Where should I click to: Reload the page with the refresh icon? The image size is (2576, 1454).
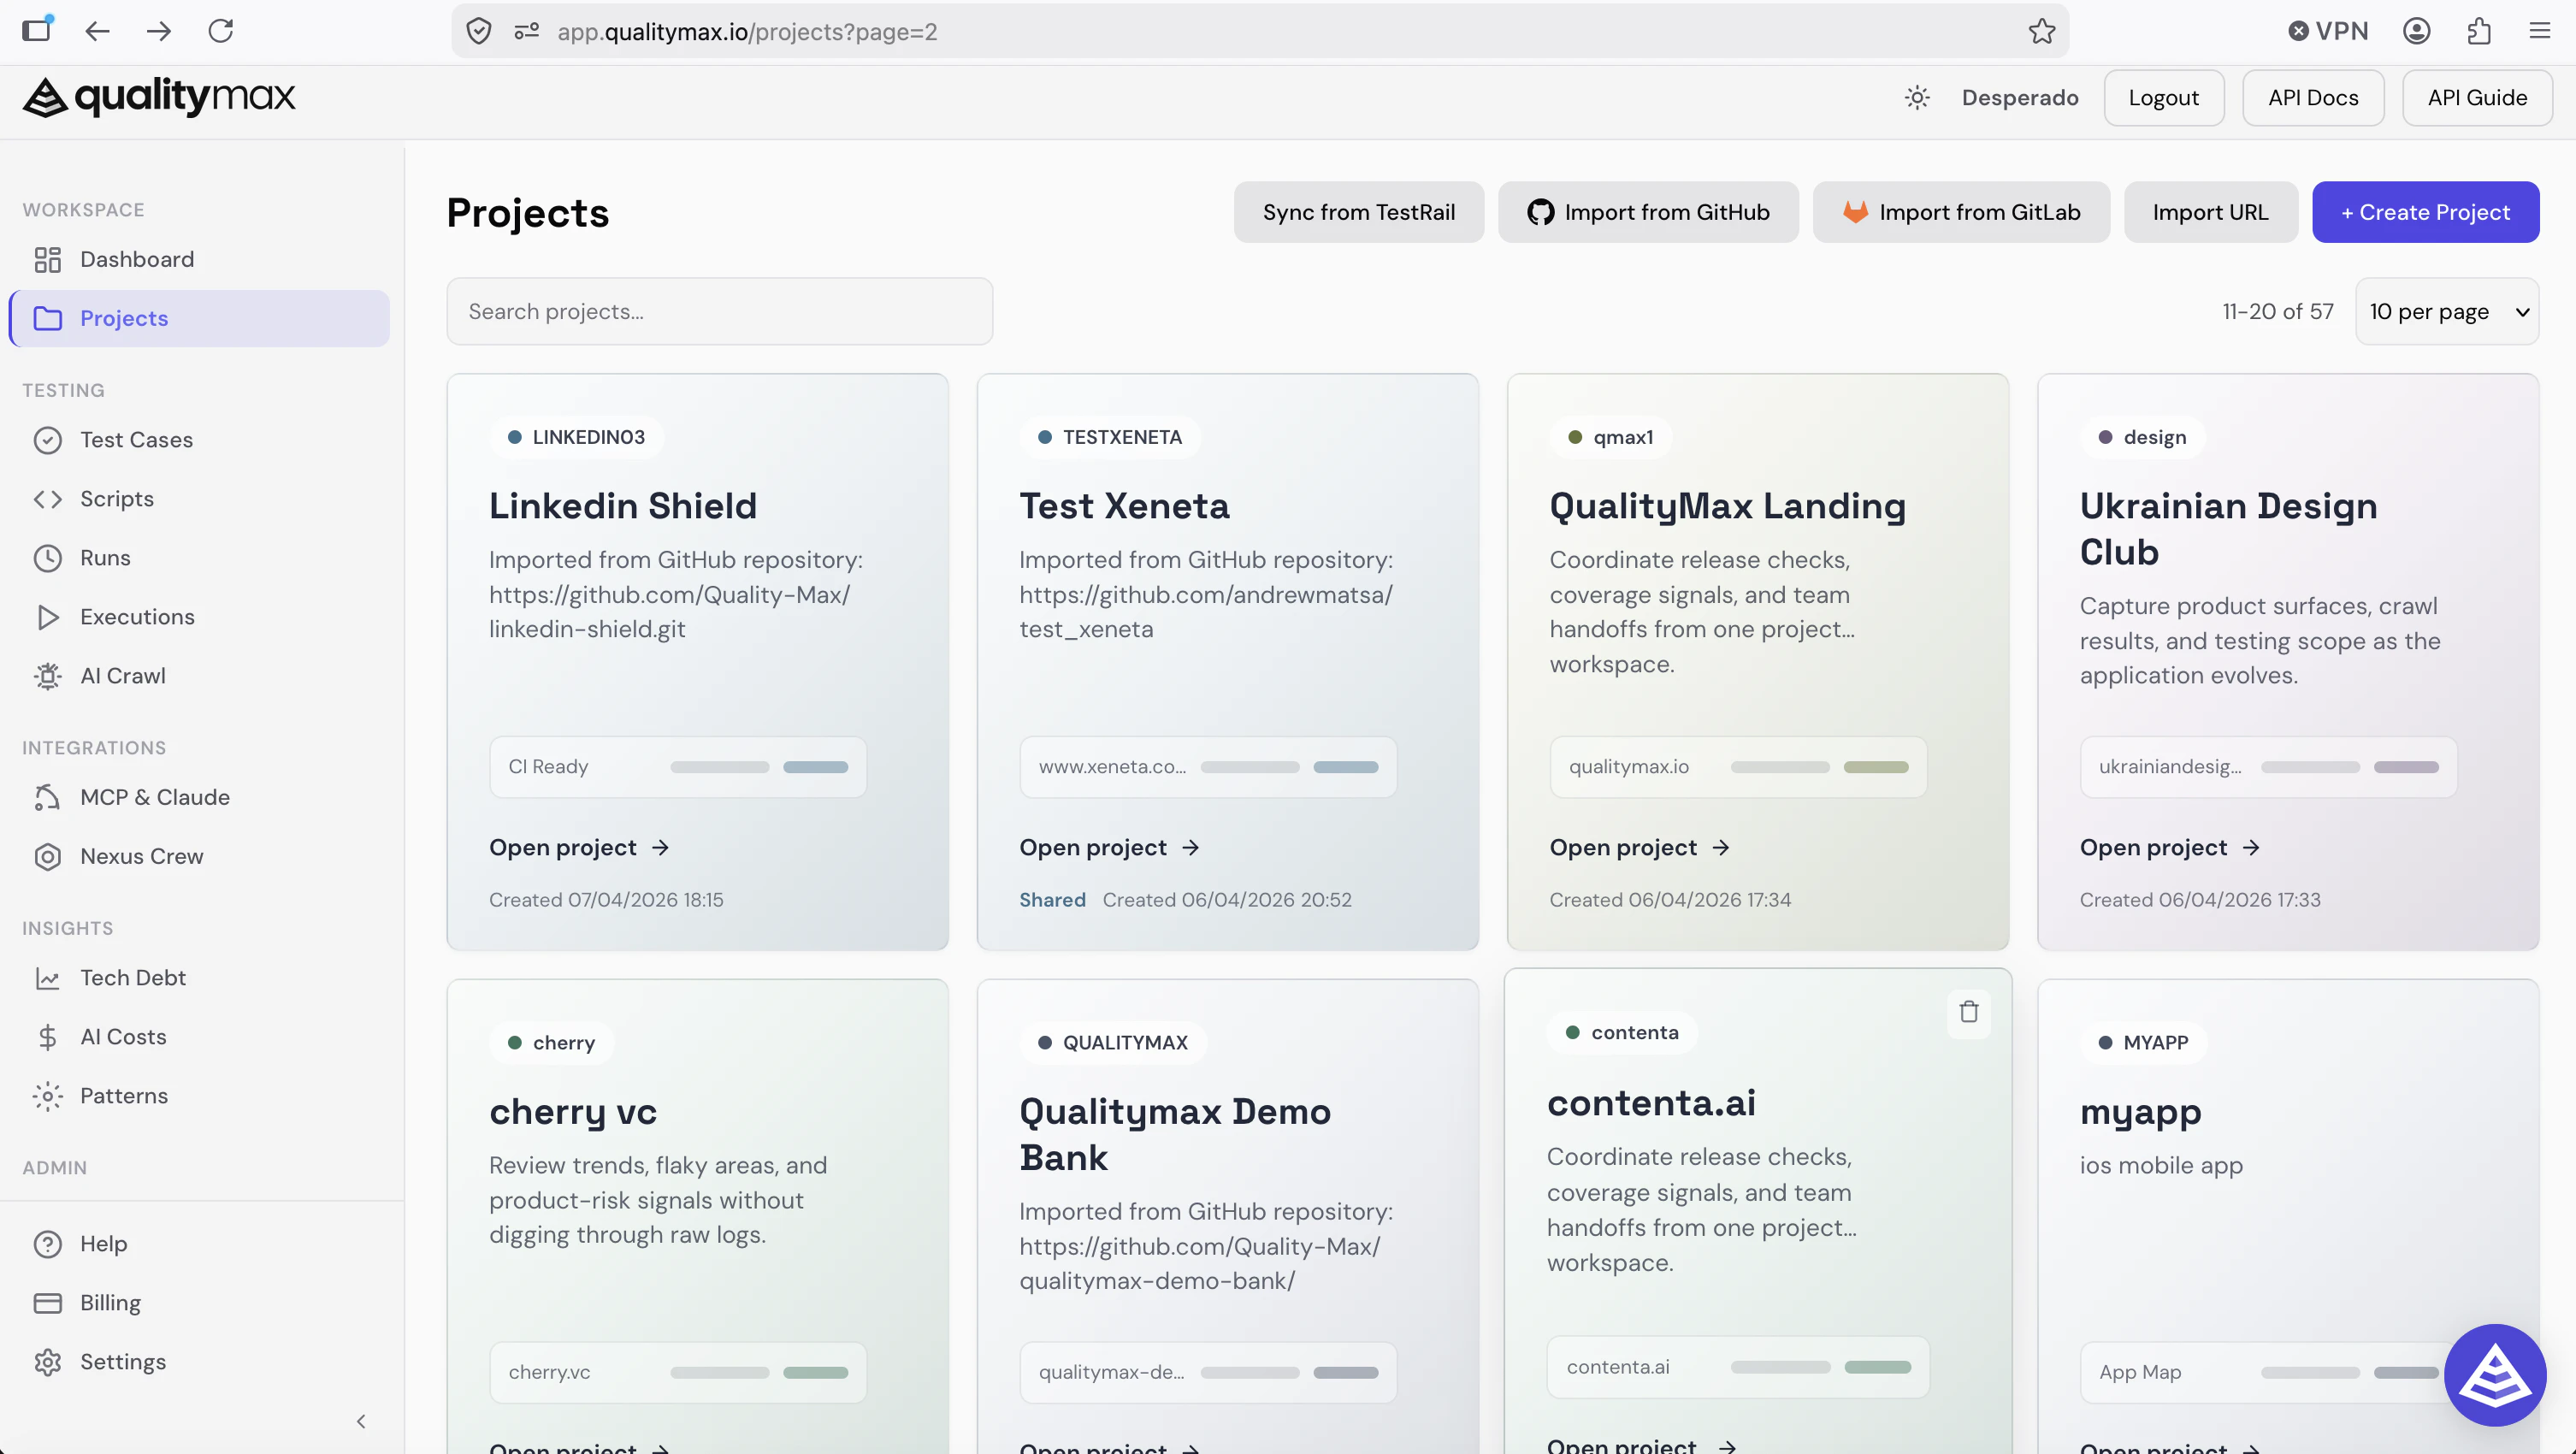tap(221, 31)
